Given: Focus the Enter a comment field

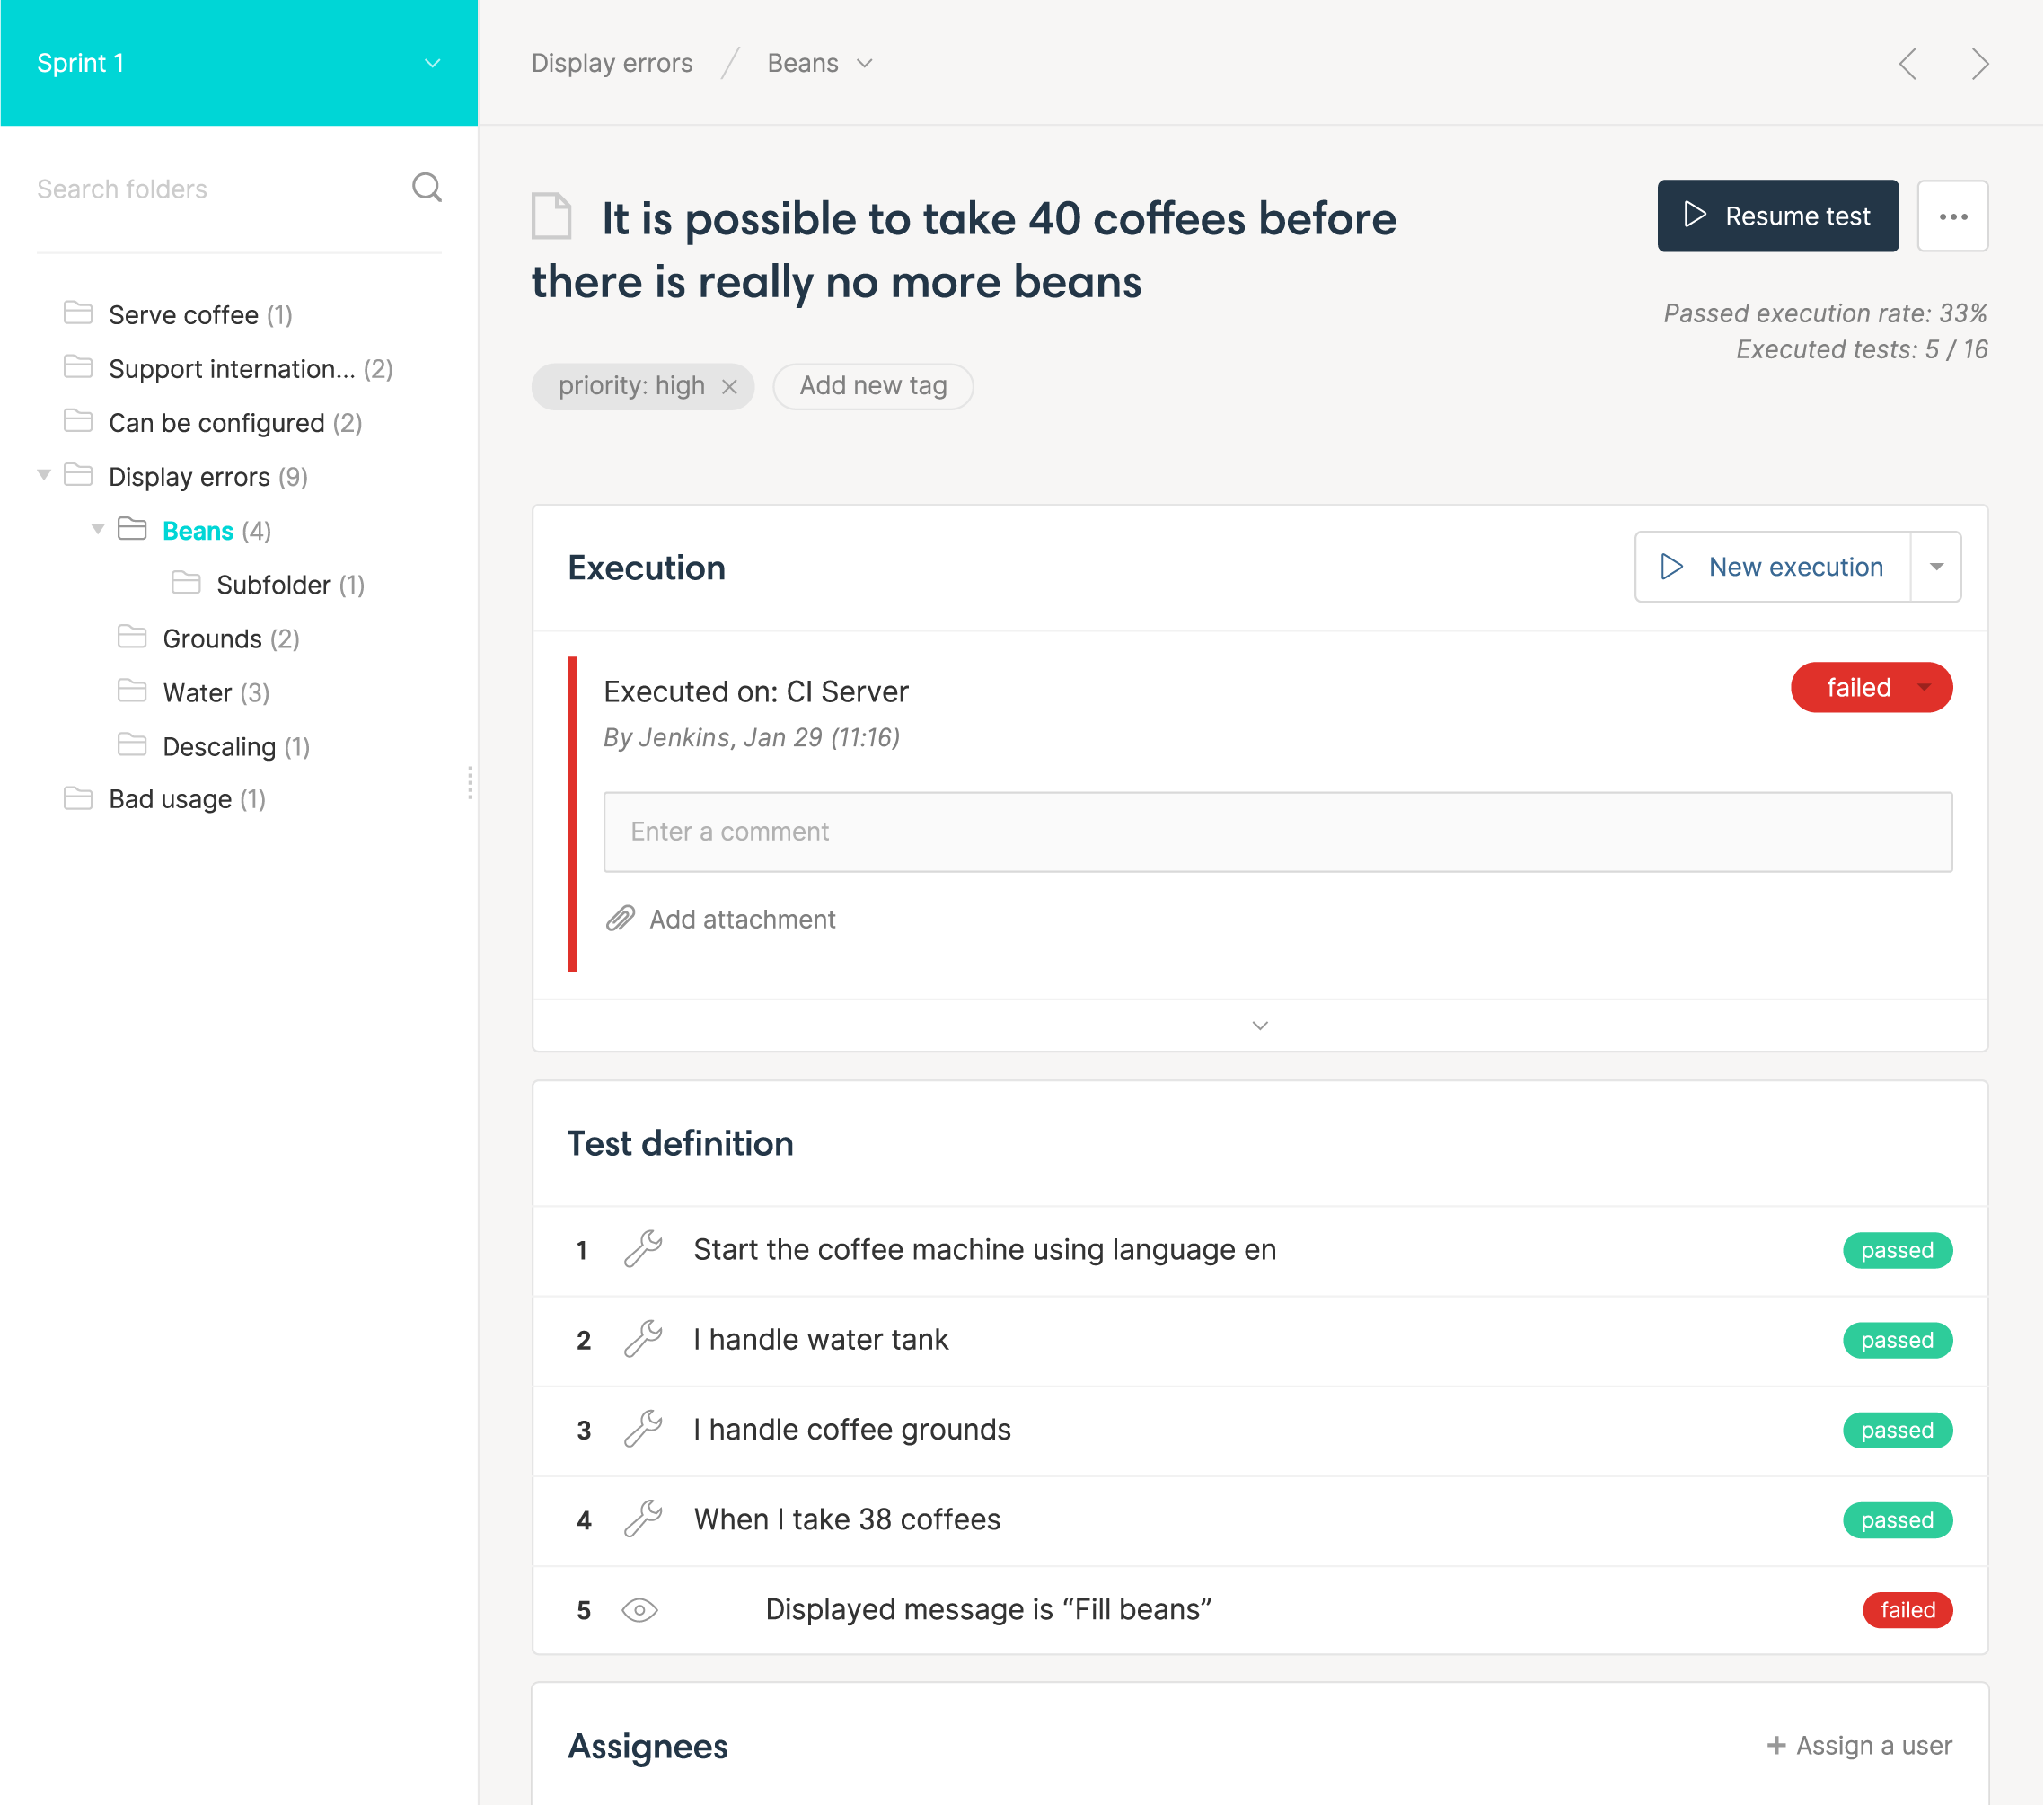Looking at the screenshot, I should point(1277,832).
